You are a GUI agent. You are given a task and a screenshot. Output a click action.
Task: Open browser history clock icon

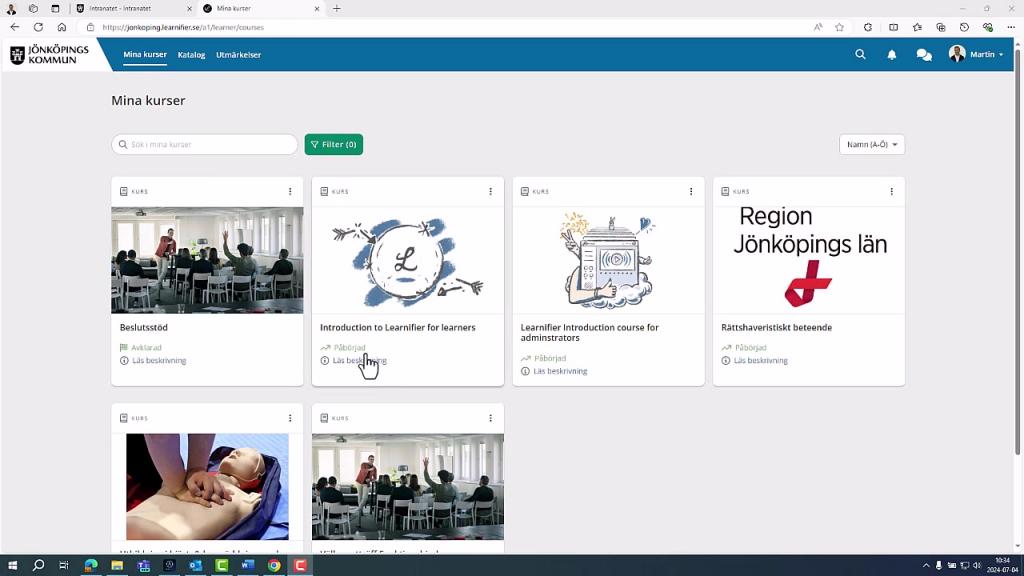coord(964,27)
